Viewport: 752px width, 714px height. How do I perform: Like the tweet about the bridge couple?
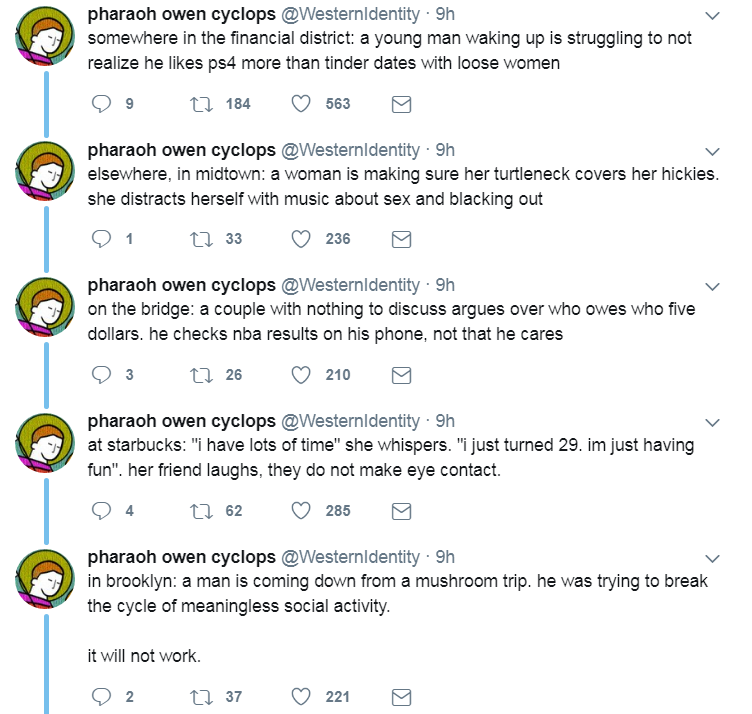coord(301,375)
